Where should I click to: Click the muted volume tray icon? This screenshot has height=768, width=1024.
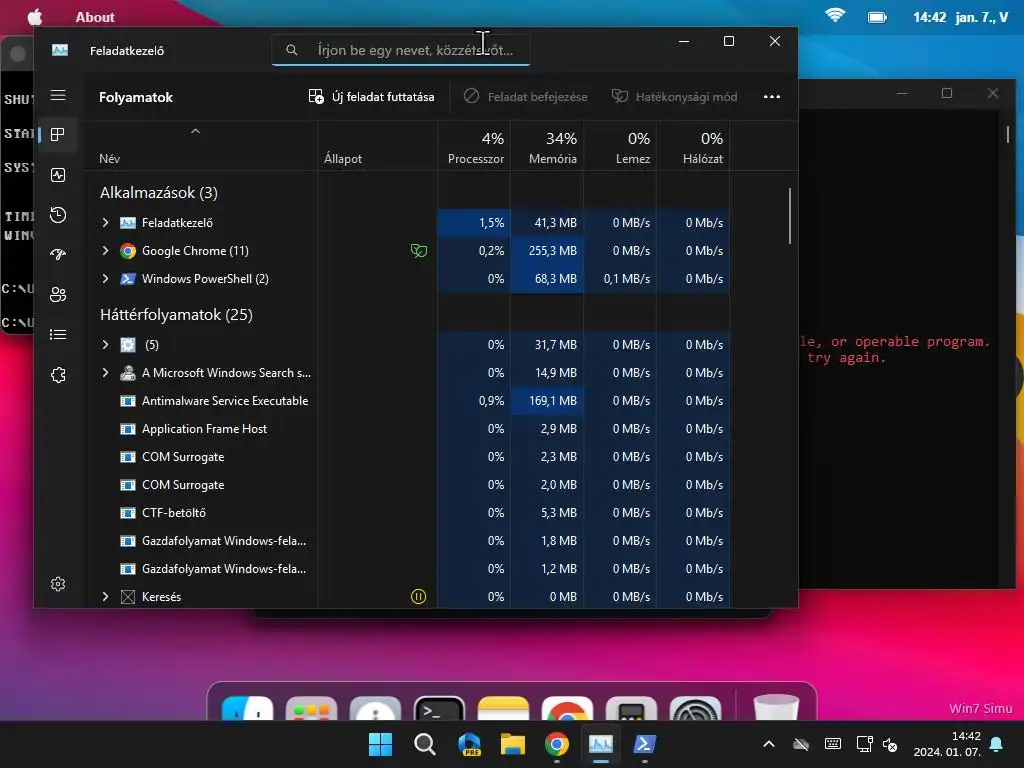point(889,744)
